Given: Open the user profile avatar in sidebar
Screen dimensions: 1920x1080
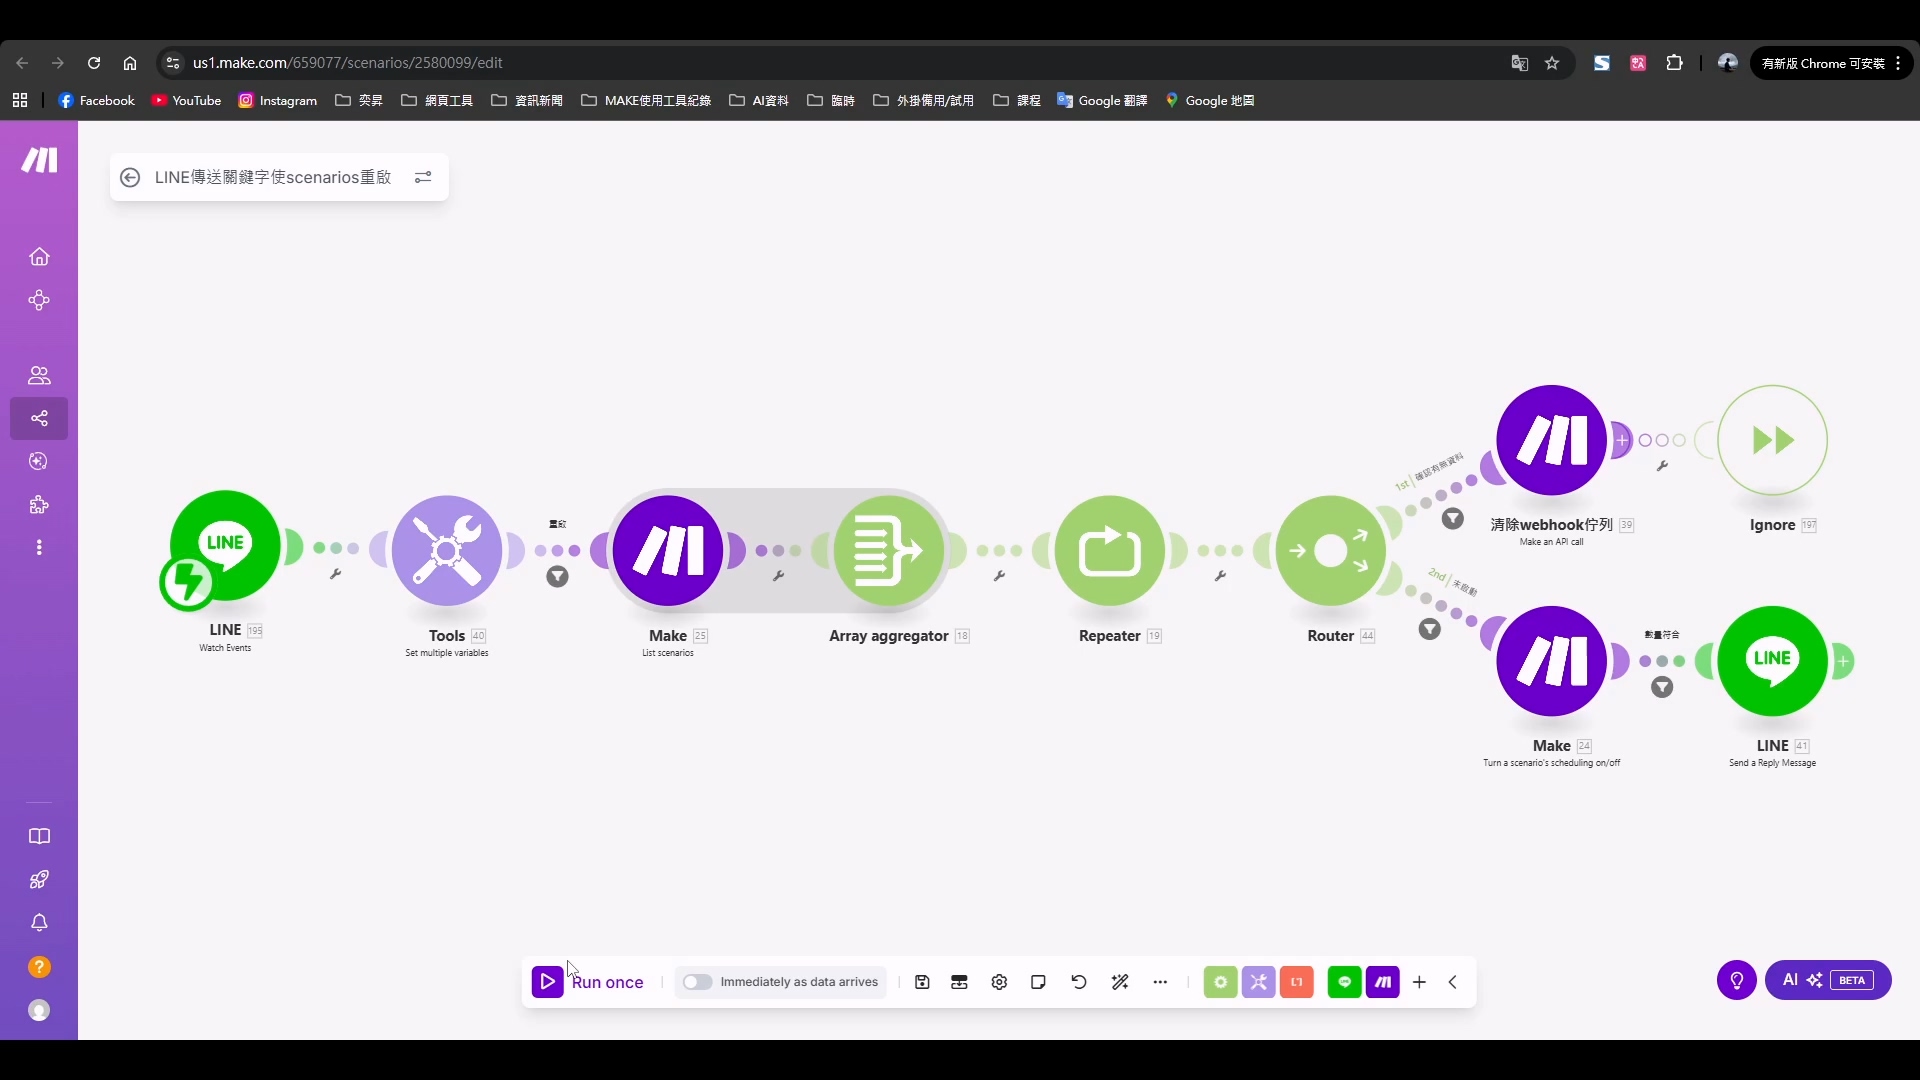Looking at the screenshot, I should 39,1011.
